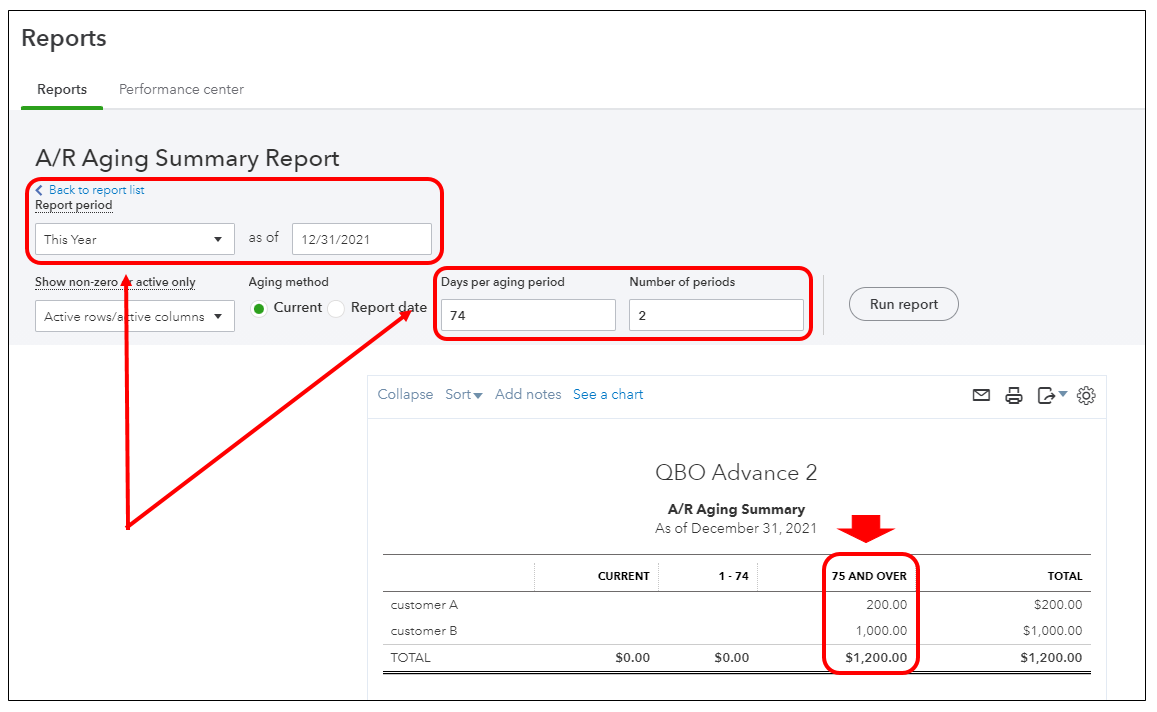Open the report settings gear icon
This screenshot has width=1157, height=712.
1086,395
